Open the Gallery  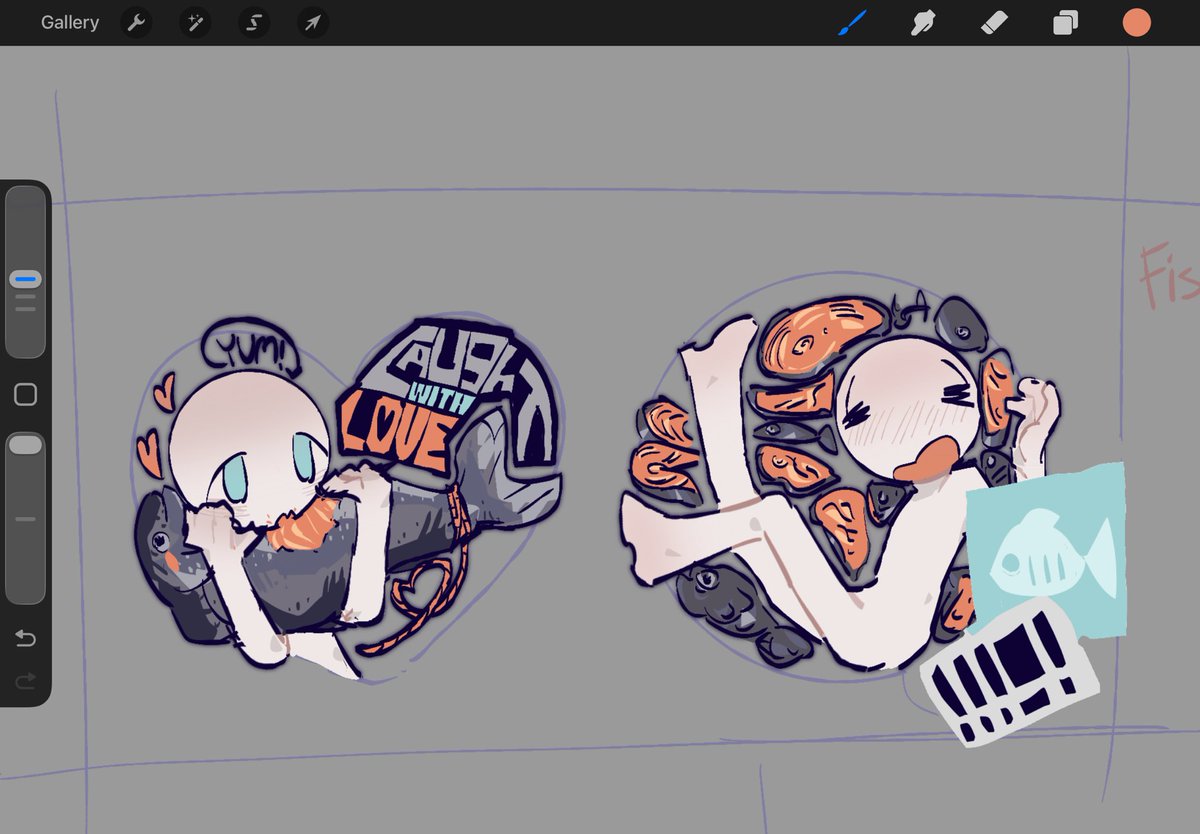click(x=70, y=22)
